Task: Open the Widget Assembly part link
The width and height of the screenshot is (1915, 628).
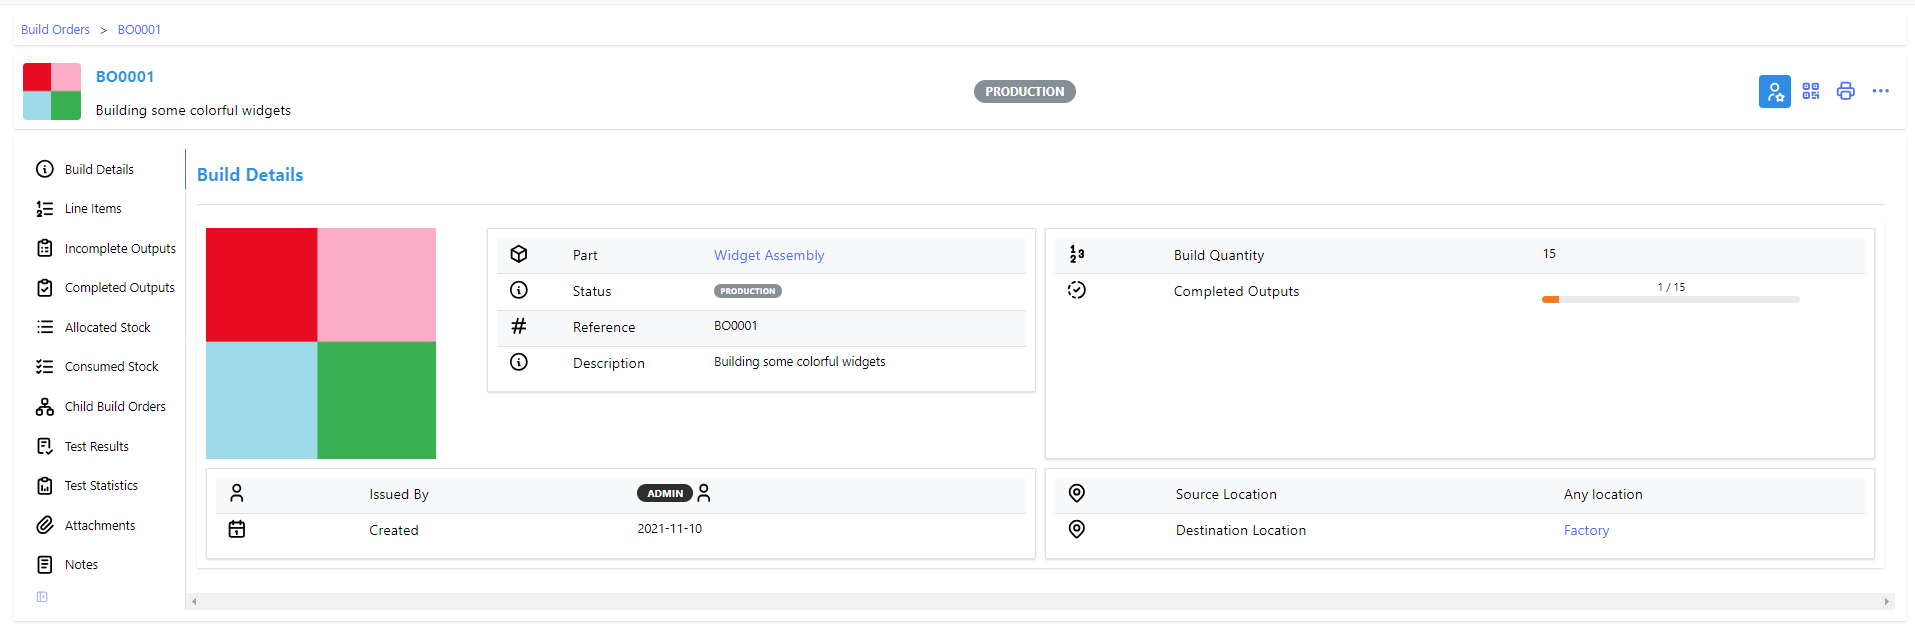Action: [768, 256]
